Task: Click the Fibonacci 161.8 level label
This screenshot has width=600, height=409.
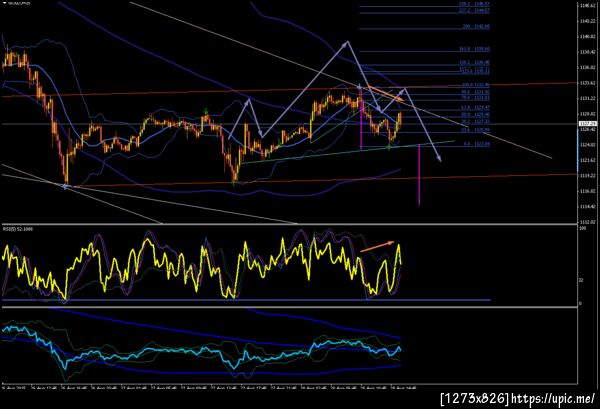Action: (474, 49)
